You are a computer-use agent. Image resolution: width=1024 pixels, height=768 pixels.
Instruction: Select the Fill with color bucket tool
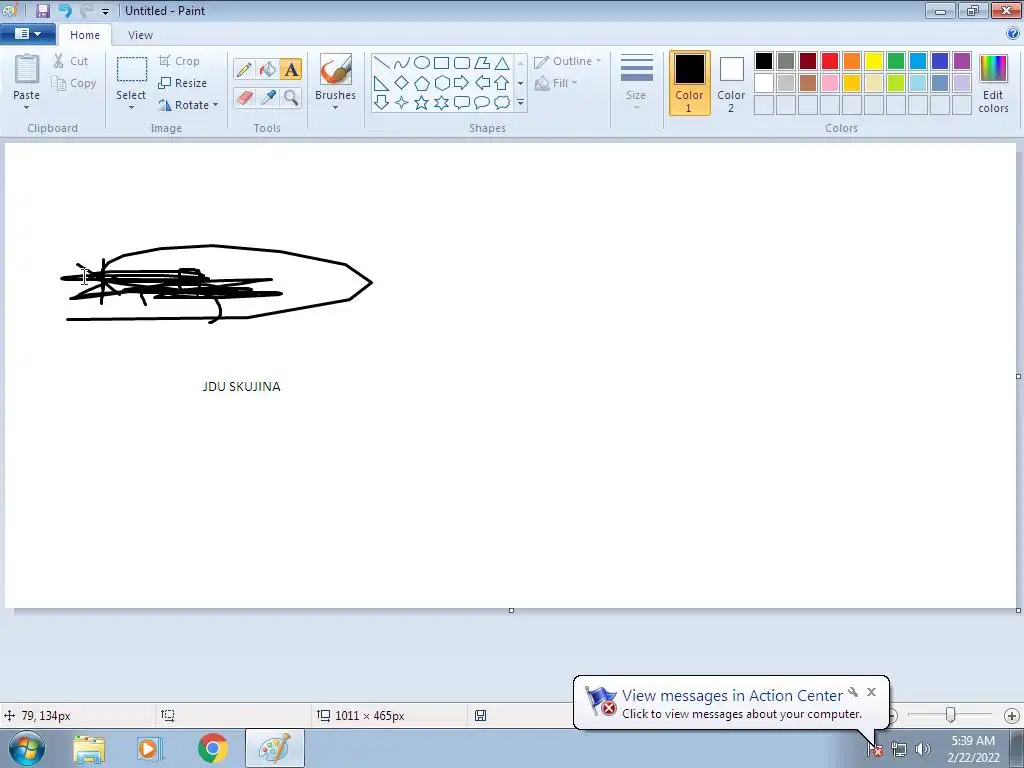click(x=268, y=69)
